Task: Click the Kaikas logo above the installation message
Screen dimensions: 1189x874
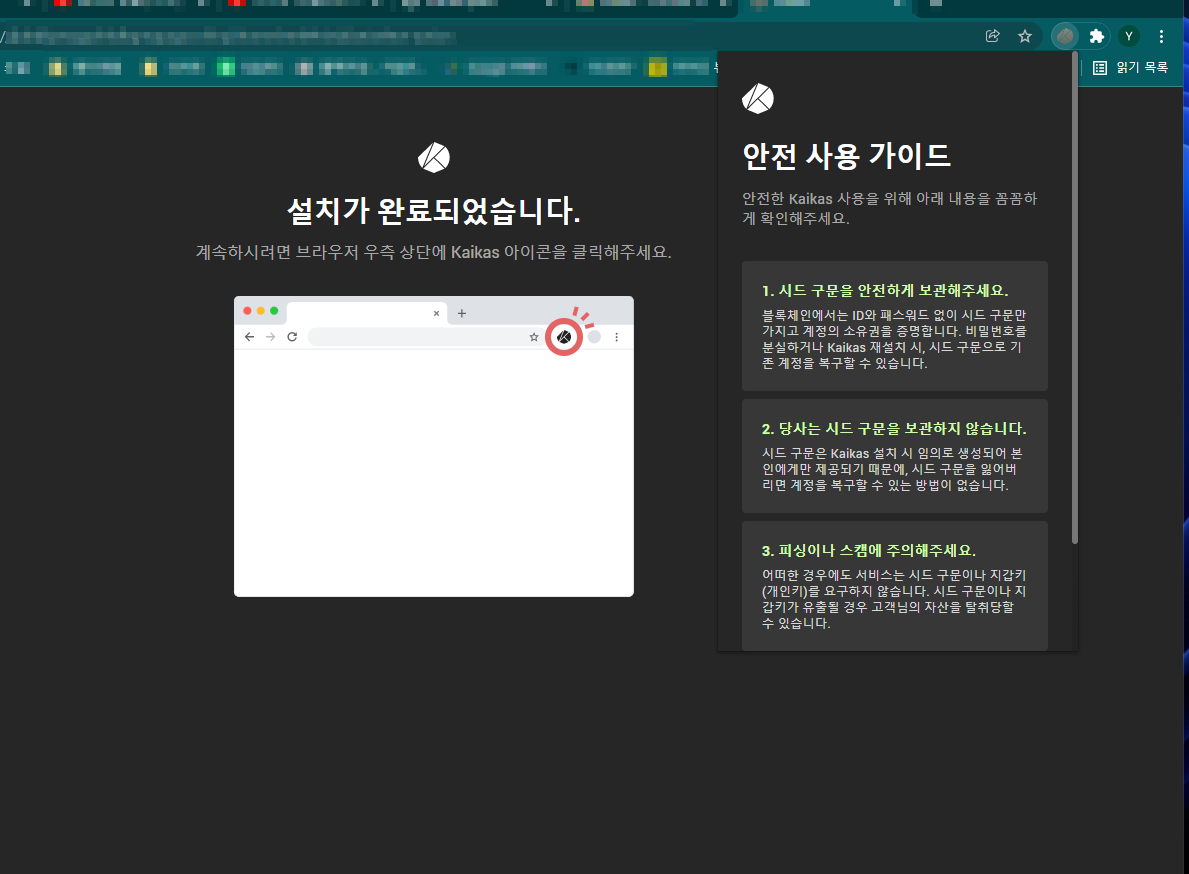Action: coord(434,158)
